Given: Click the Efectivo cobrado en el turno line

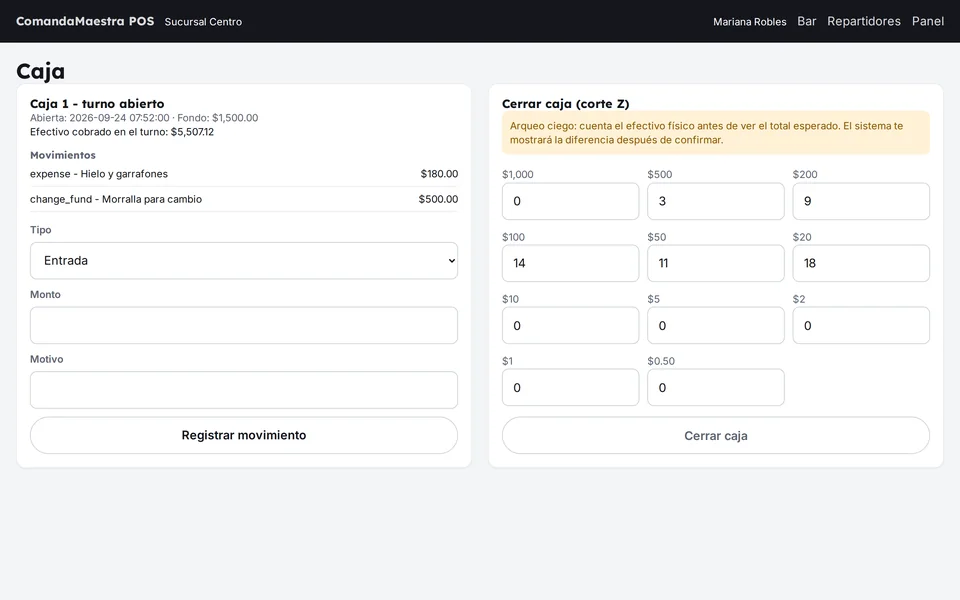Looking at the screenshot, I should (x=122, y=132).
